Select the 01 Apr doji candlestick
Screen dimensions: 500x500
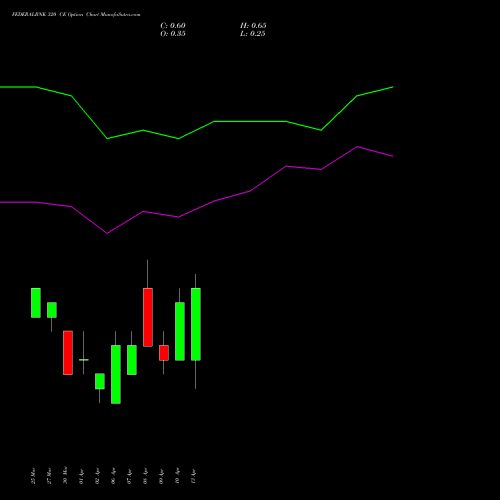pyautogui.click(x=84, y=360)
